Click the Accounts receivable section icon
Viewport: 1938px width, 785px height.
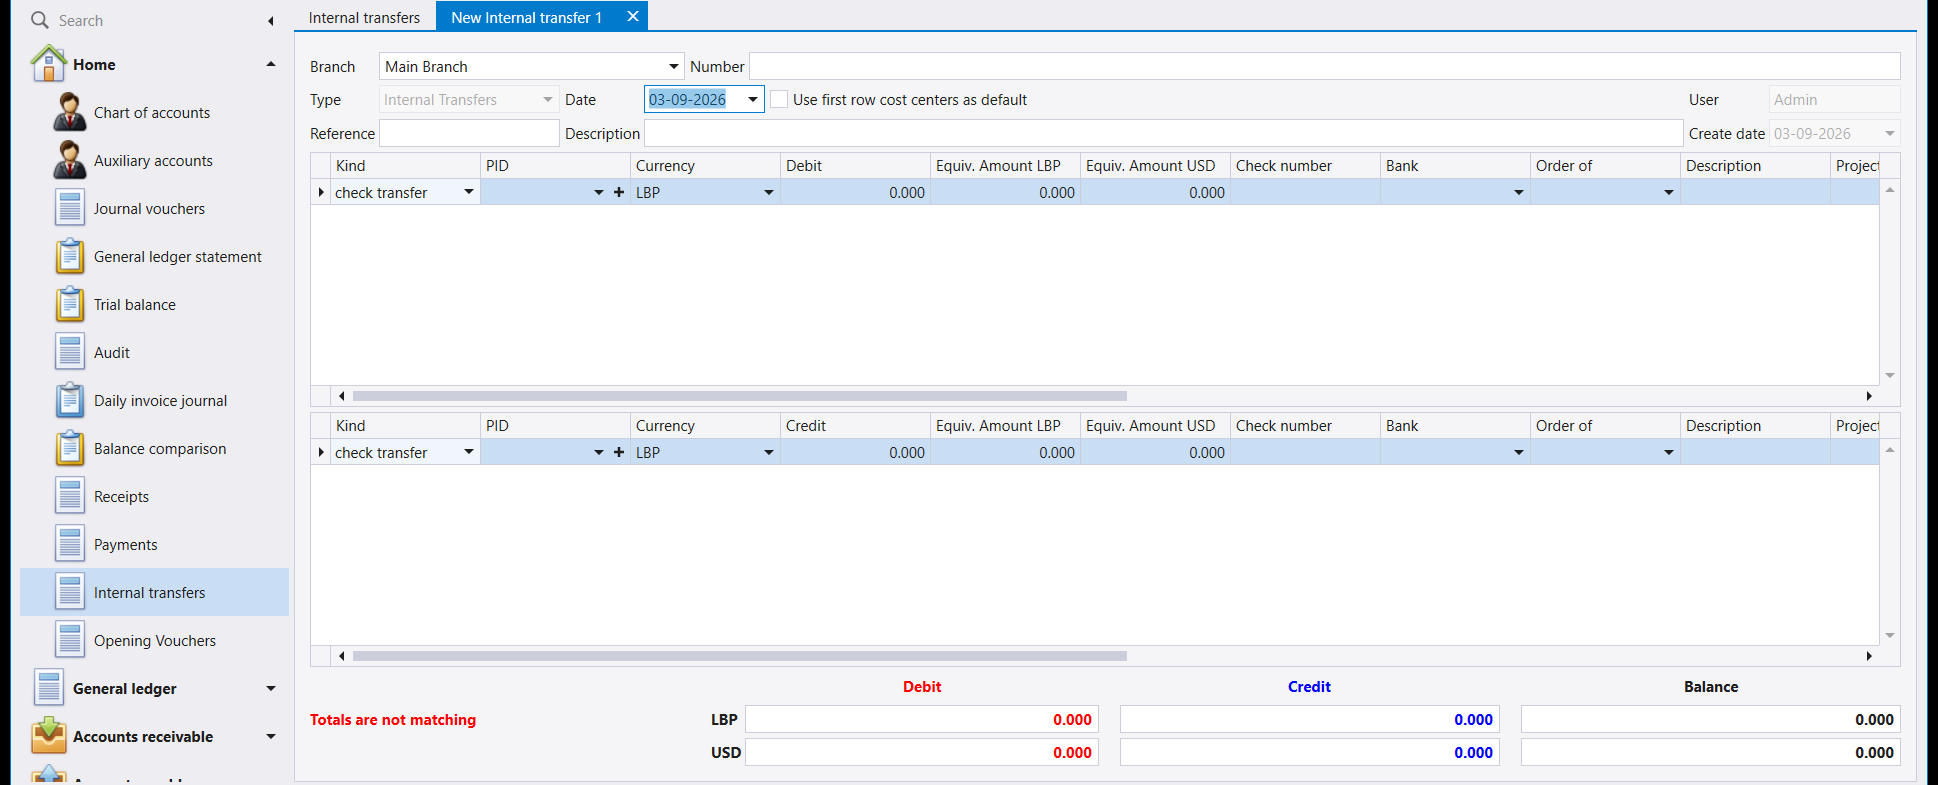[49, 736]
